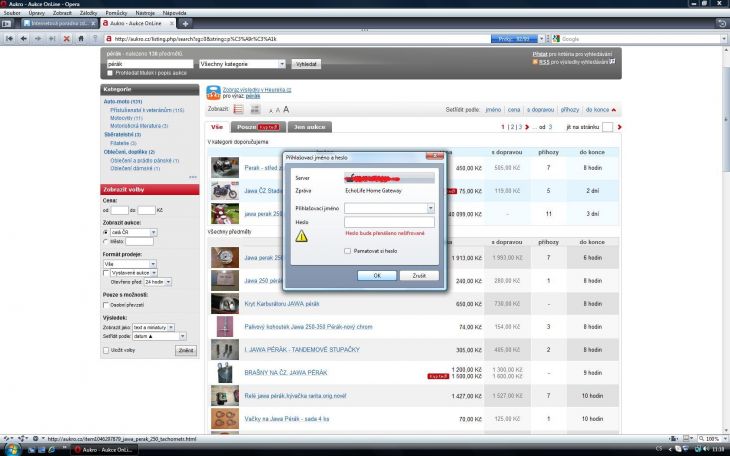This screenshot has width=730, height=456.
Task: Open Záložky menu
Action: pos(88,13)
